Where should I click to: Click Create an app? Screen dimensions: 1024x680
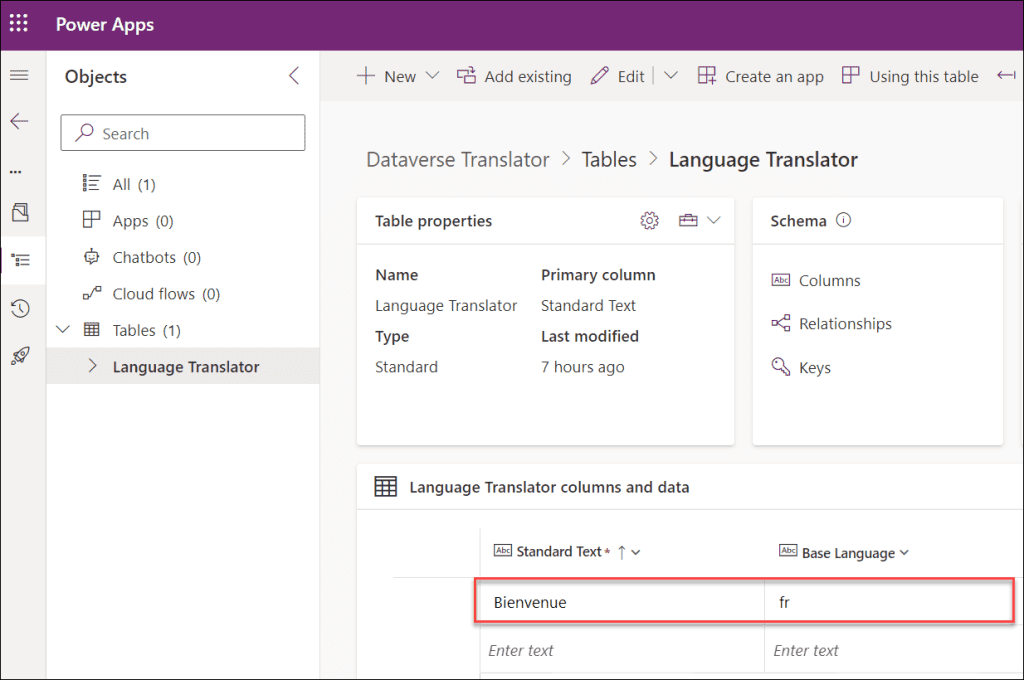[x=760, y=76]
